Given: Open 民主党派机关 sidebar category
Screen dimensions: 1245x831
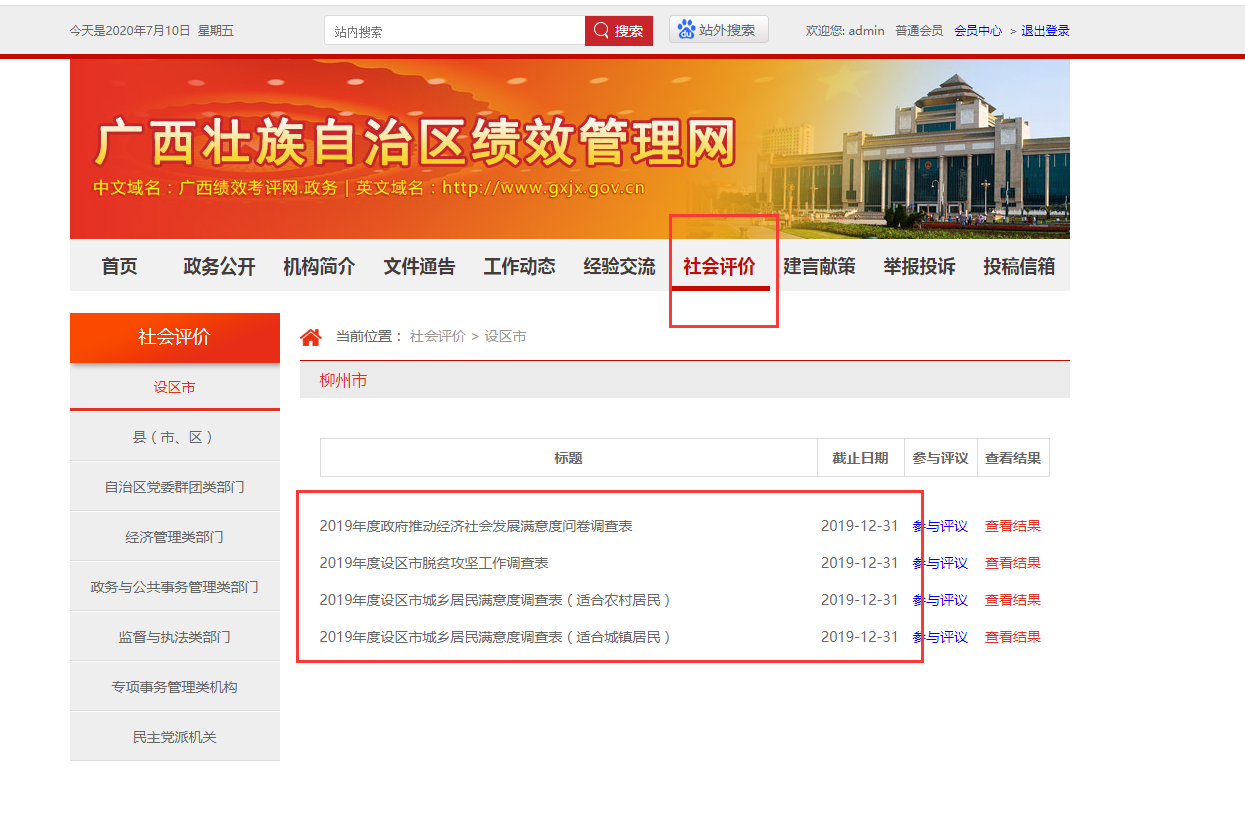Looking at the screenshot, I should [x=175, y=737].
